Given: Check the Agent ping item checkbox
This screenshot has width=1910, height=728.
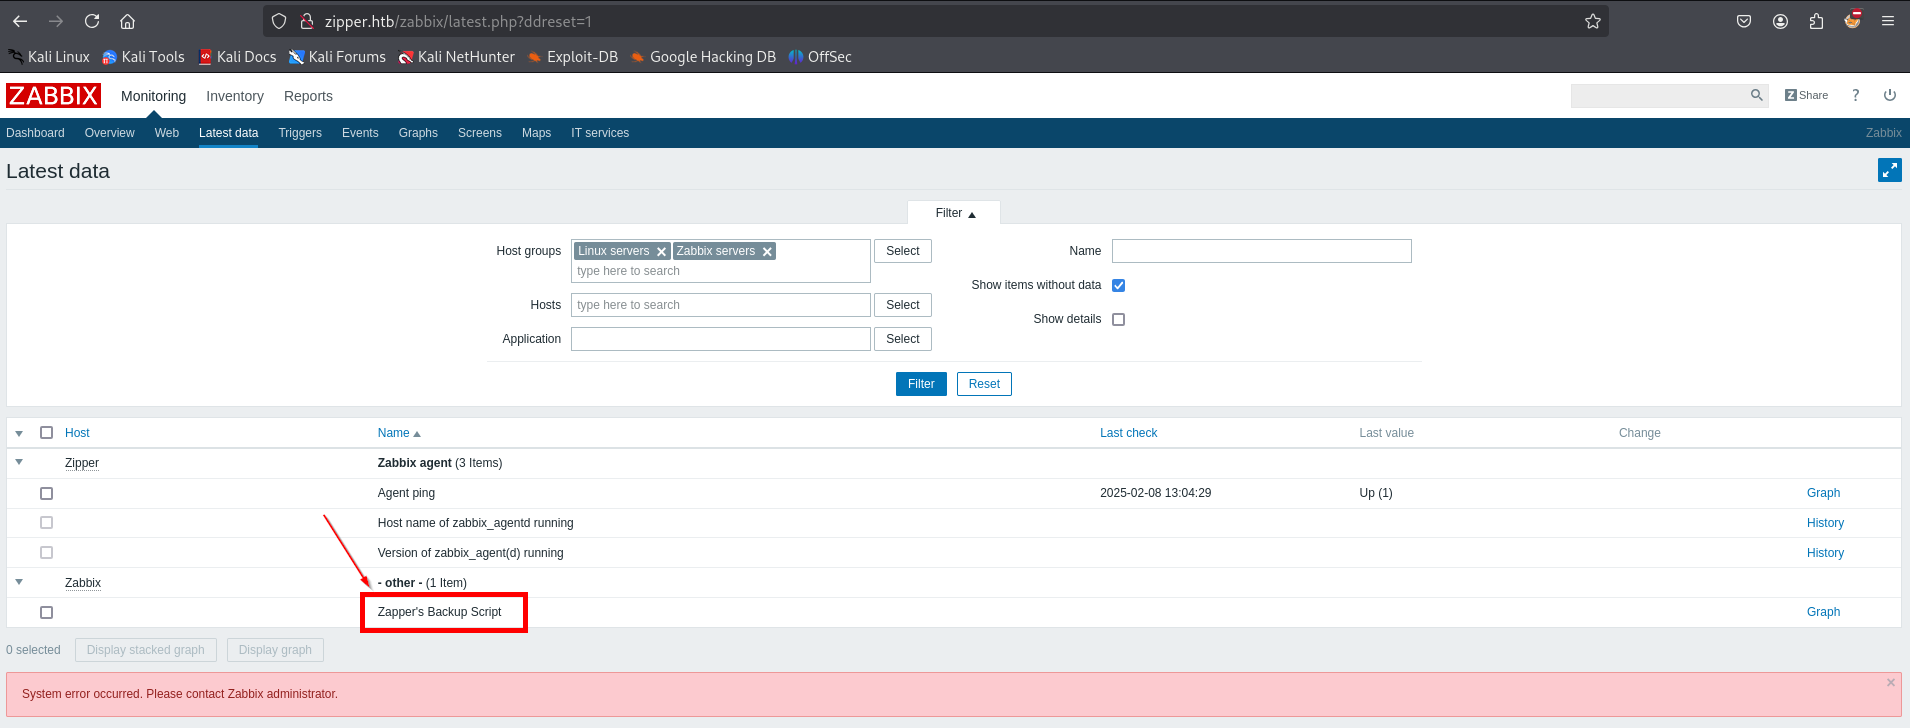Looking at the screenshot, I should (x=46, y=493).
